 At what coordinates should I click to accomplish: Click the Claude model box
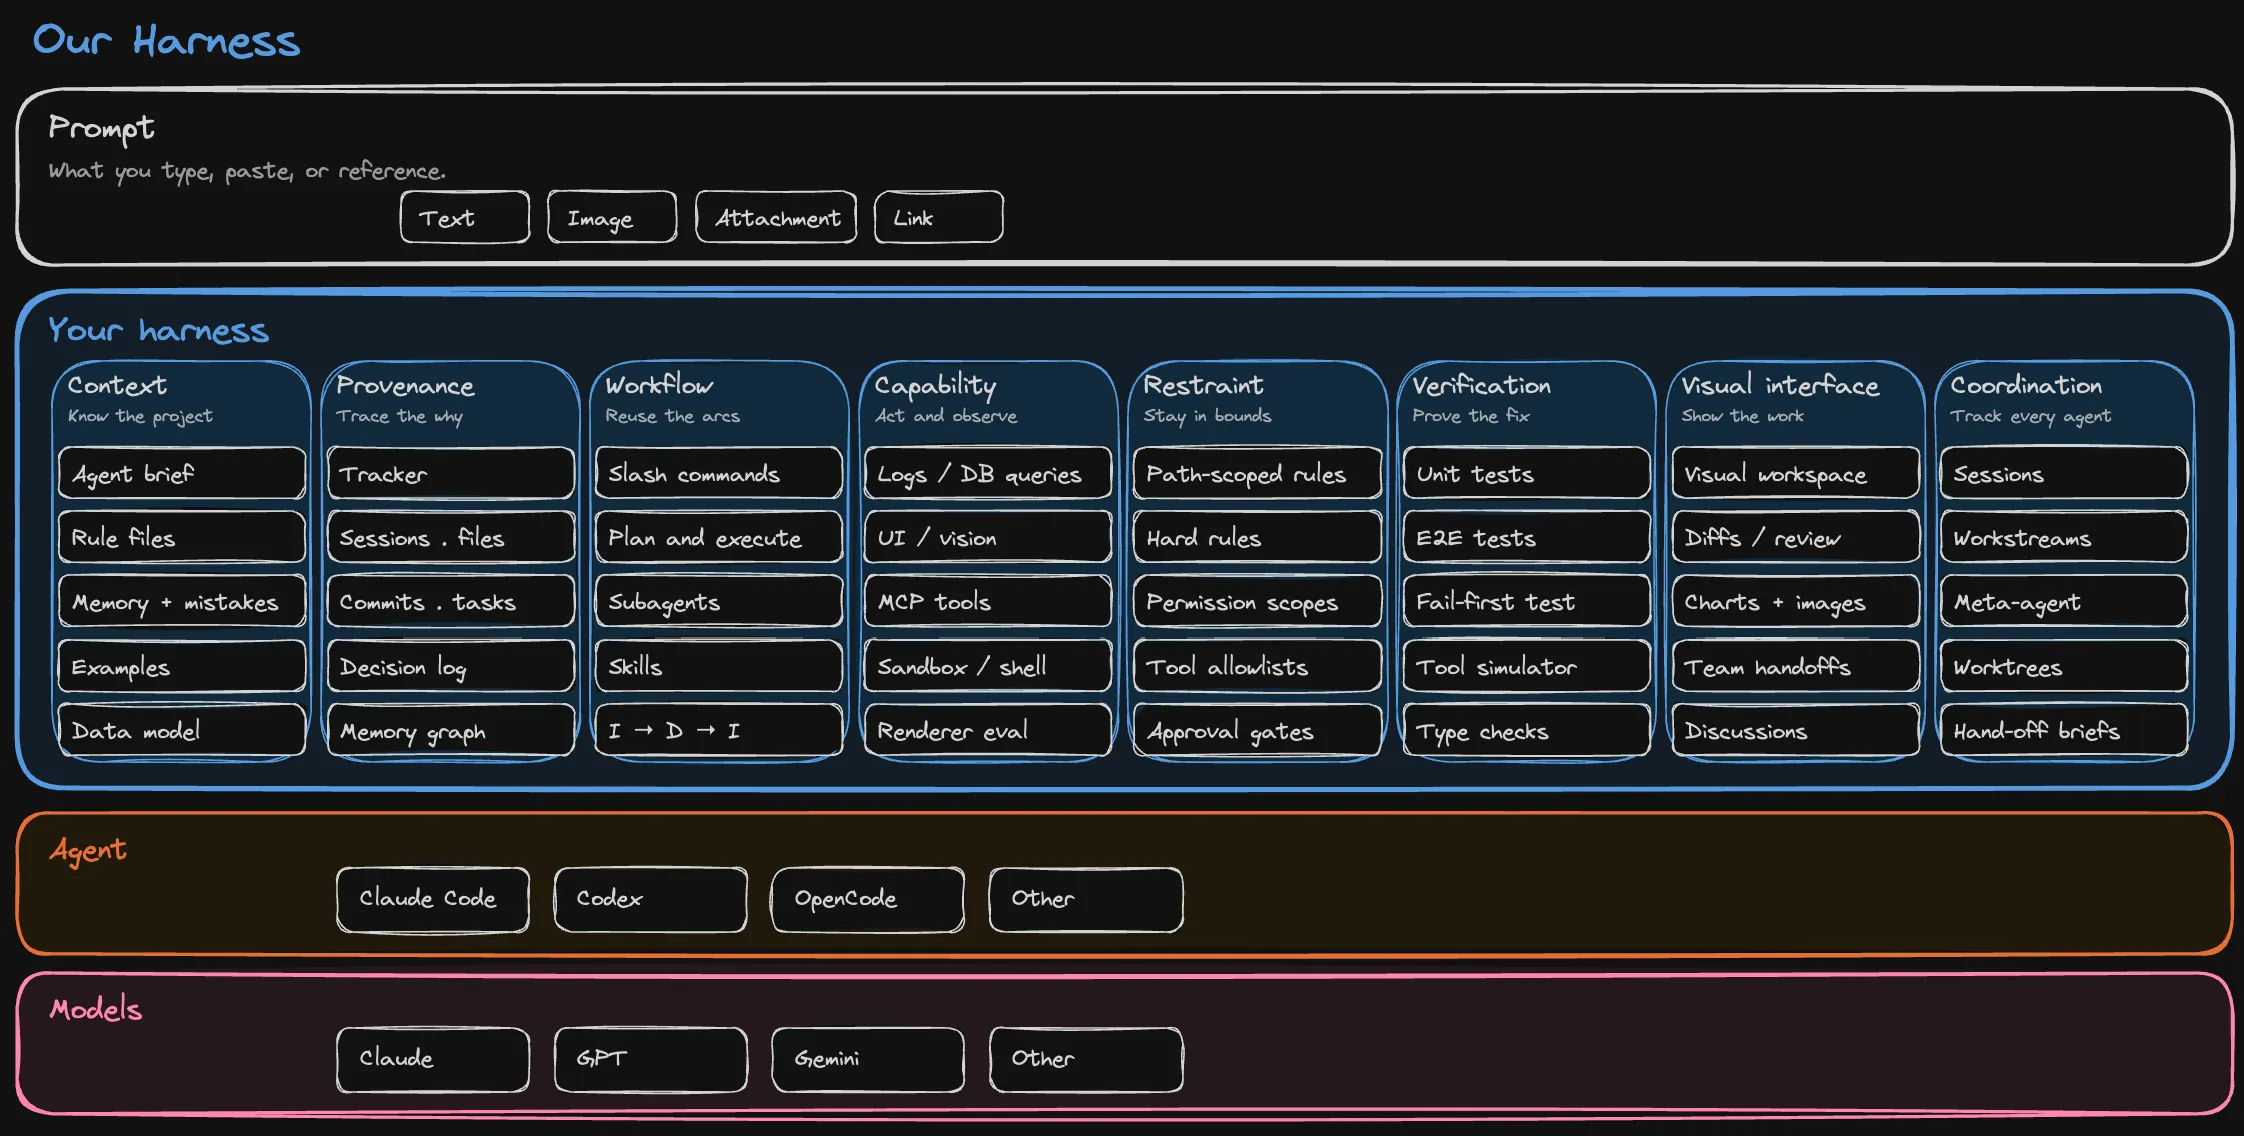pyautogui.click(x=433, y=1059)
